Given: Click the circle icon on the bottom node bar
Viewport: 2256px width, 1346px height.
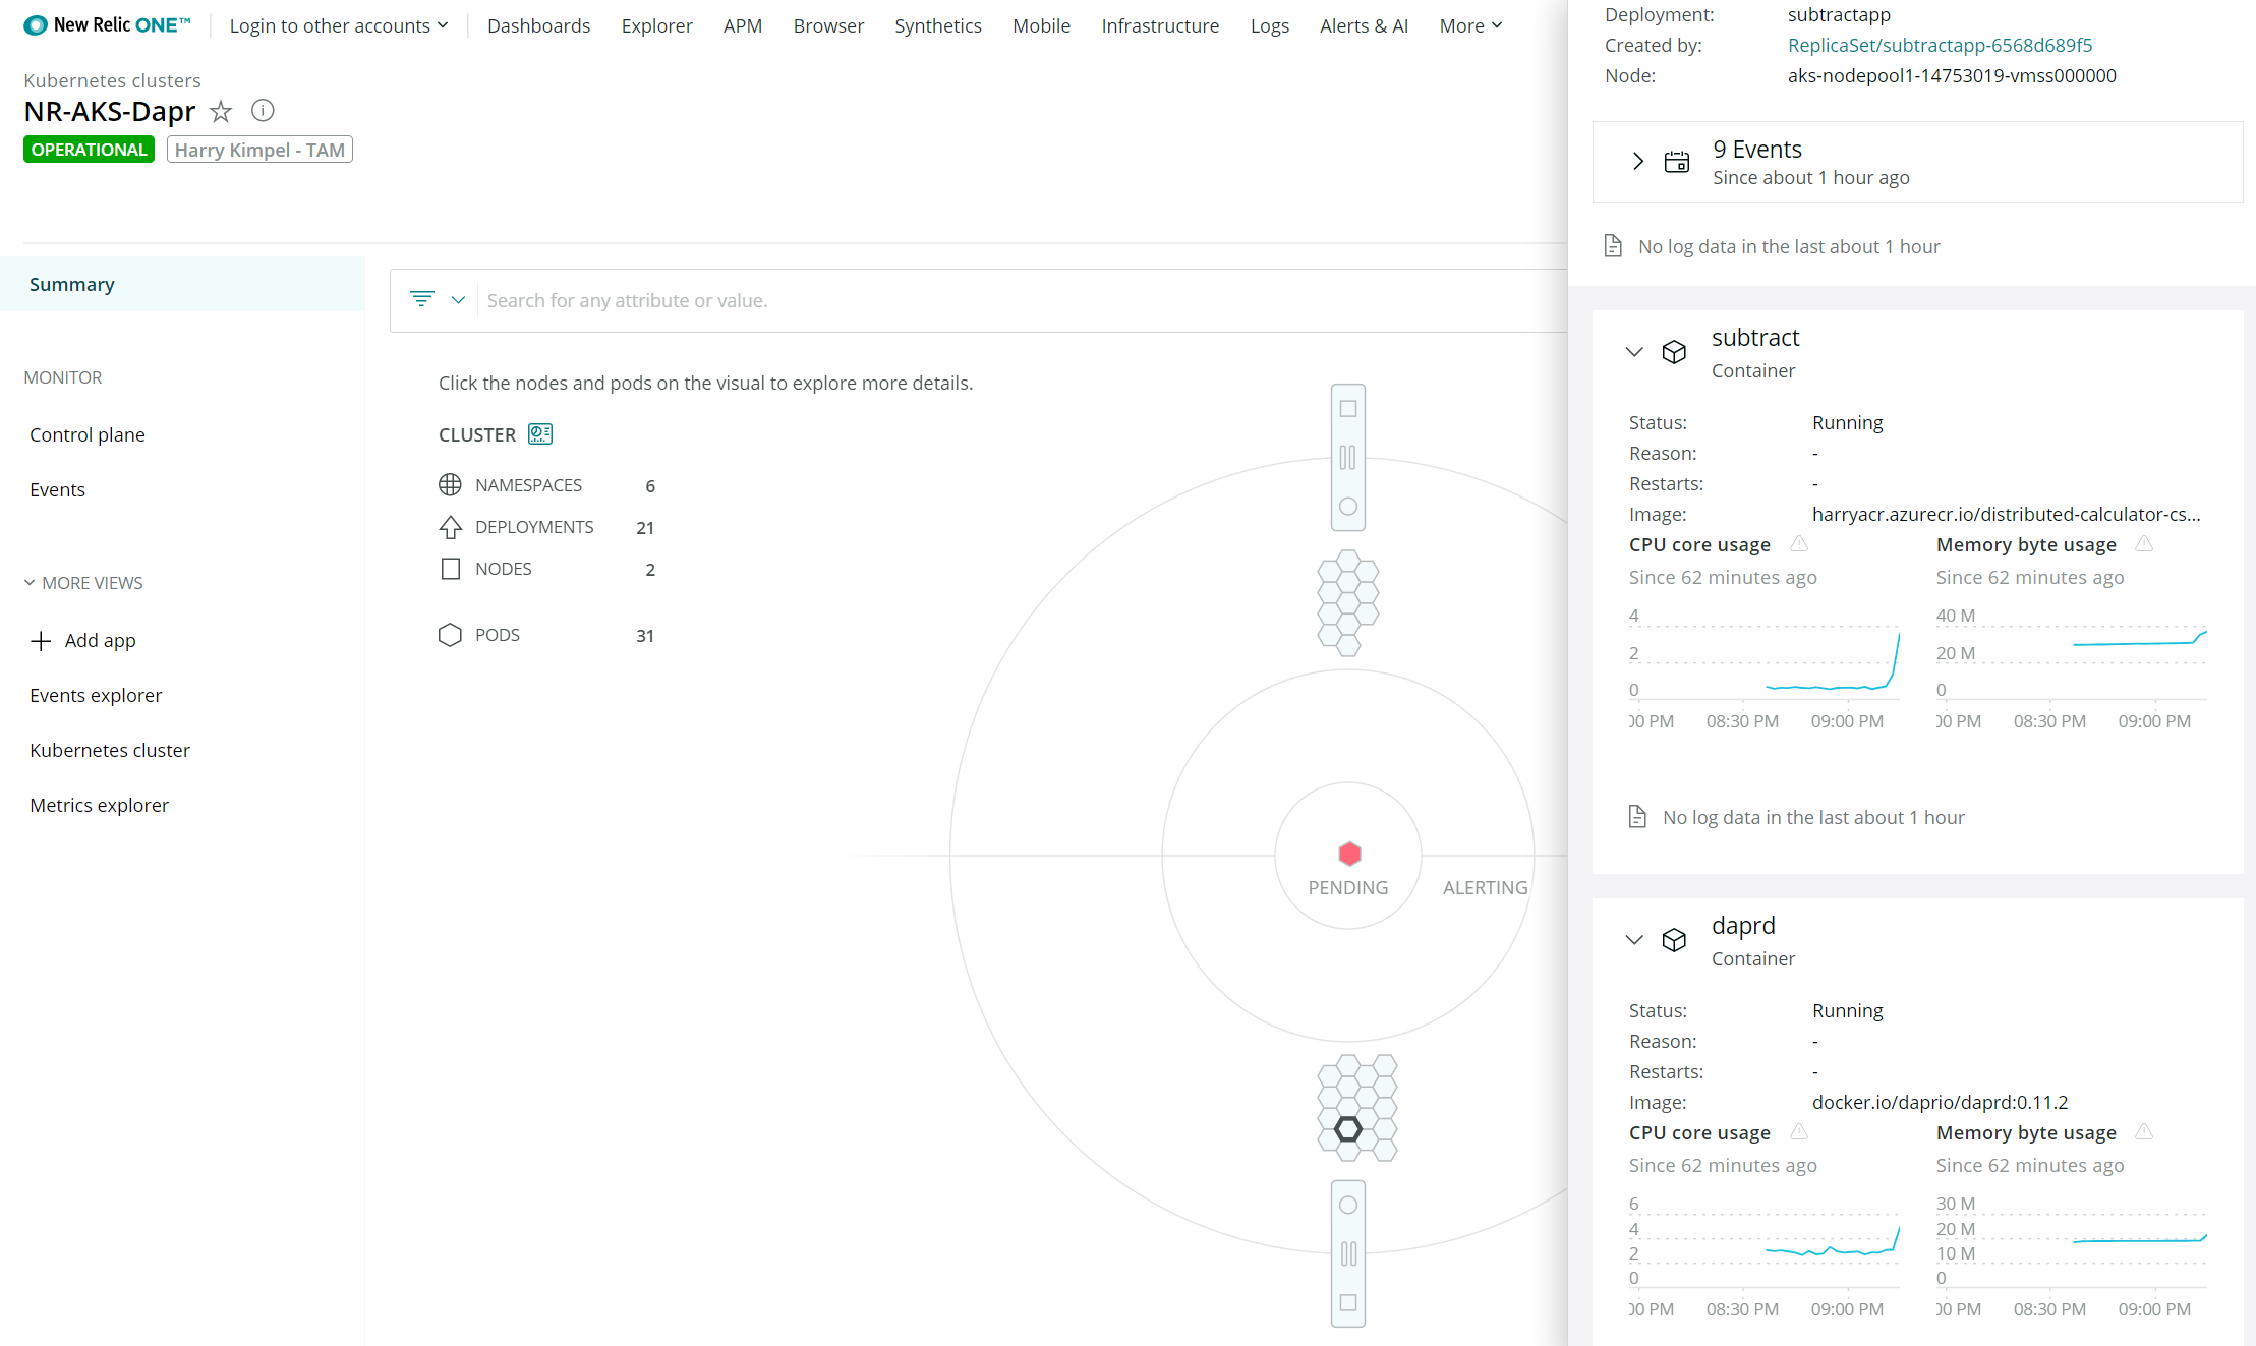Looking at the screenshot, I should [1348, 1205].
